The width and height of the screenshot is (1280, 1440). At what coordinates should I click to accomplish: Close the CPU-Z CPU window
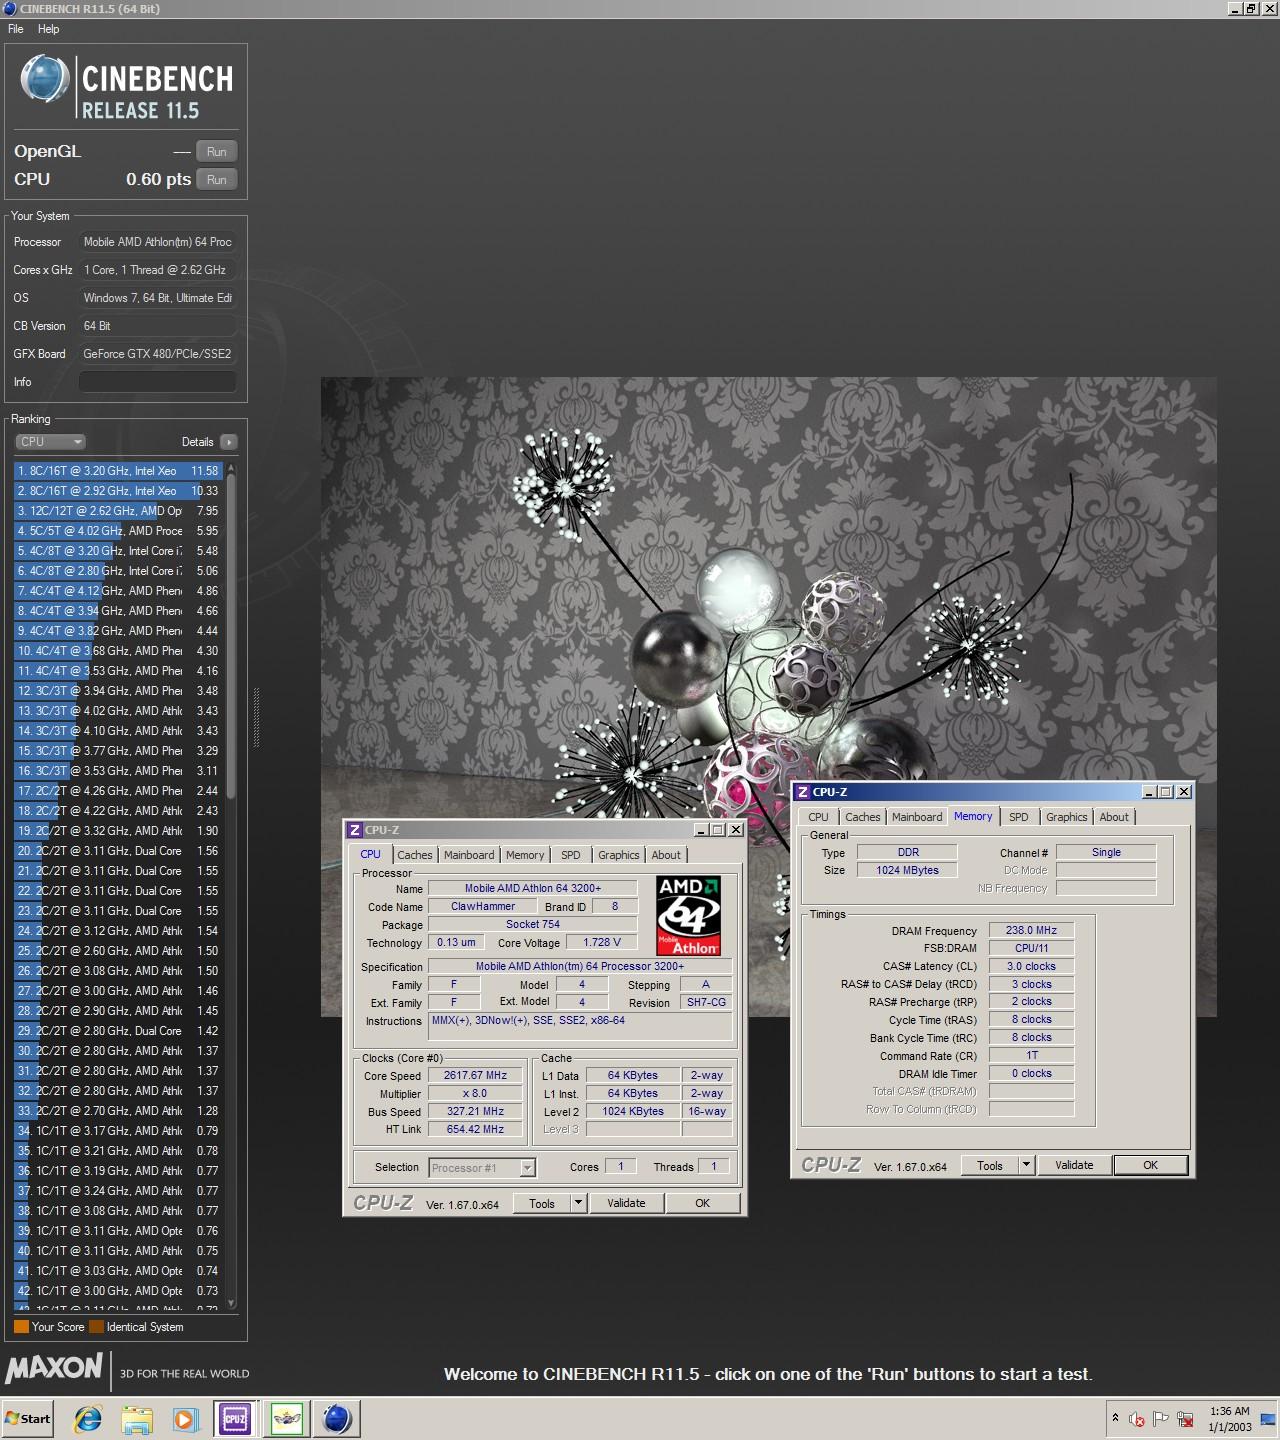[735, 829]
